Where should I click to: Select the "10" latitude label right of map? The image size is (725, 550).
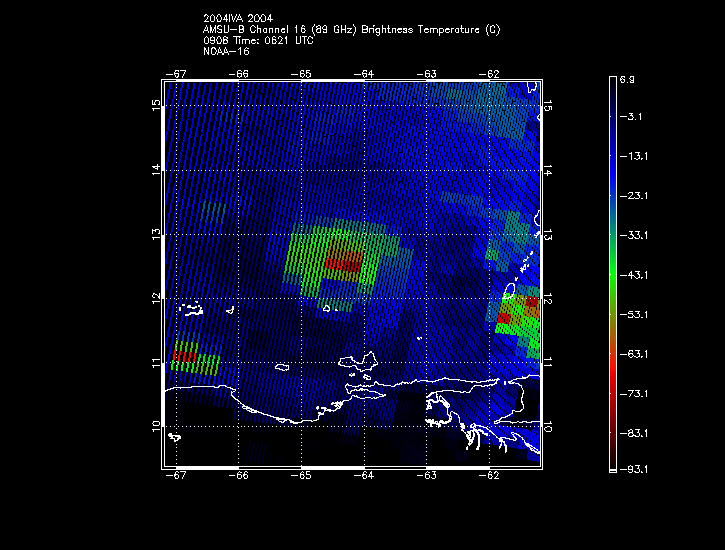click(x=548, y=427)
